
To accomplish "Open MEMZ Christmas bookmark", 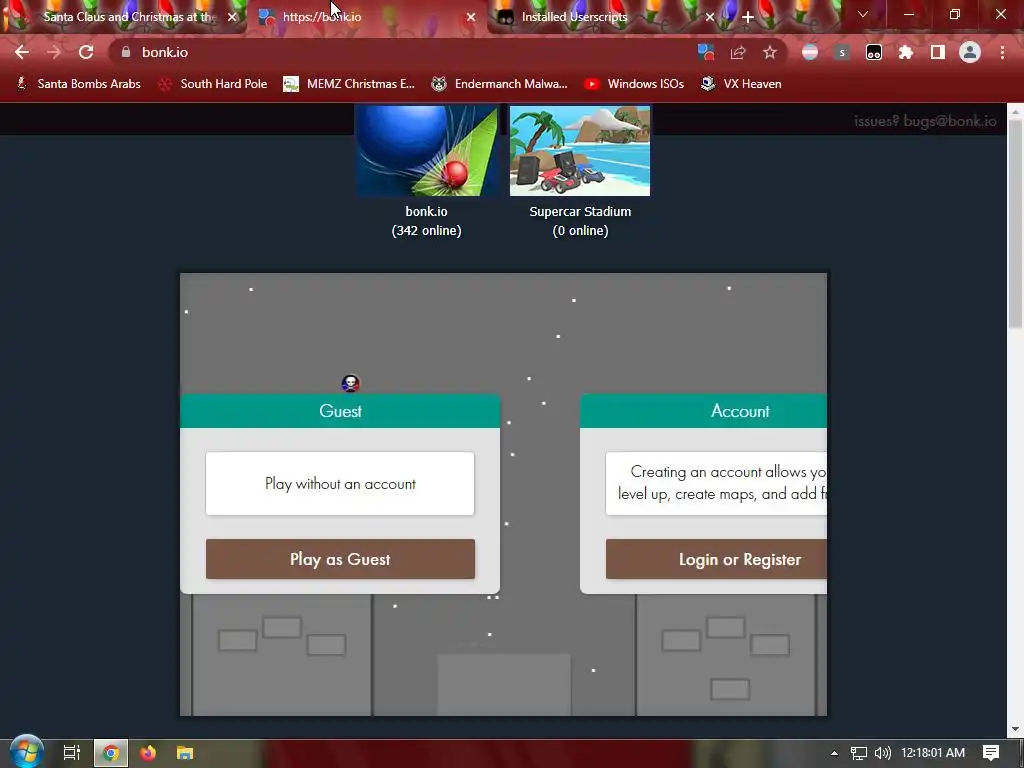I will point(349,84).
